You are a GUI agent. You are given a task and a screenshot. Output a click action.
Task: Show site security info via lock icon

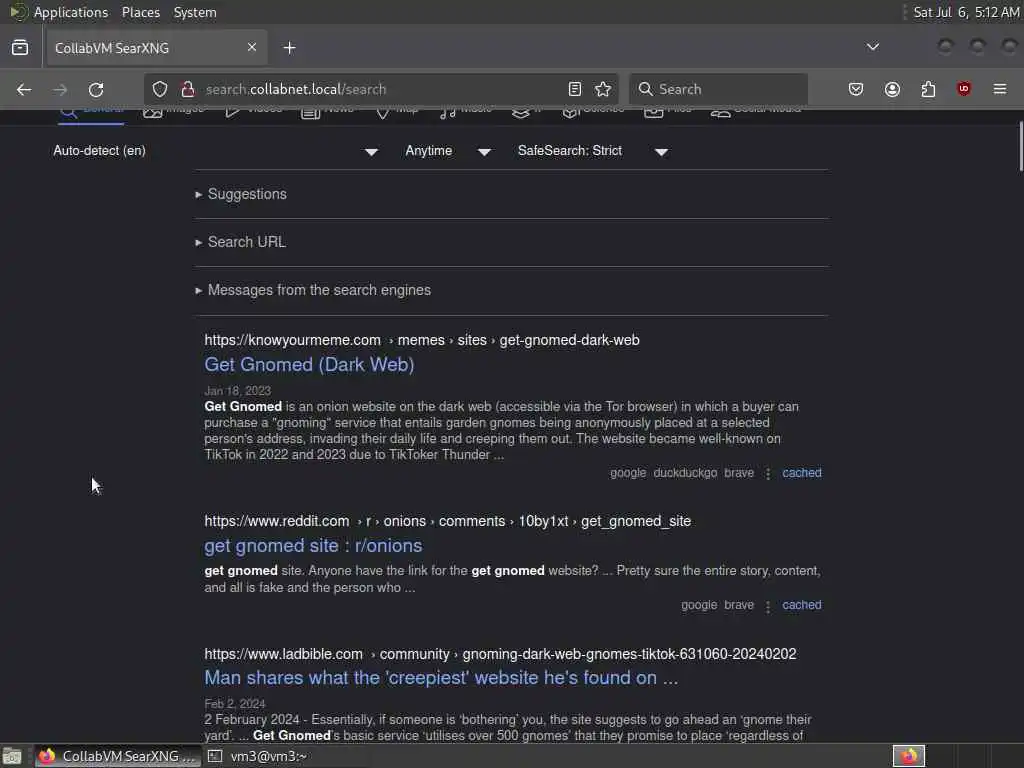point(188,89)
